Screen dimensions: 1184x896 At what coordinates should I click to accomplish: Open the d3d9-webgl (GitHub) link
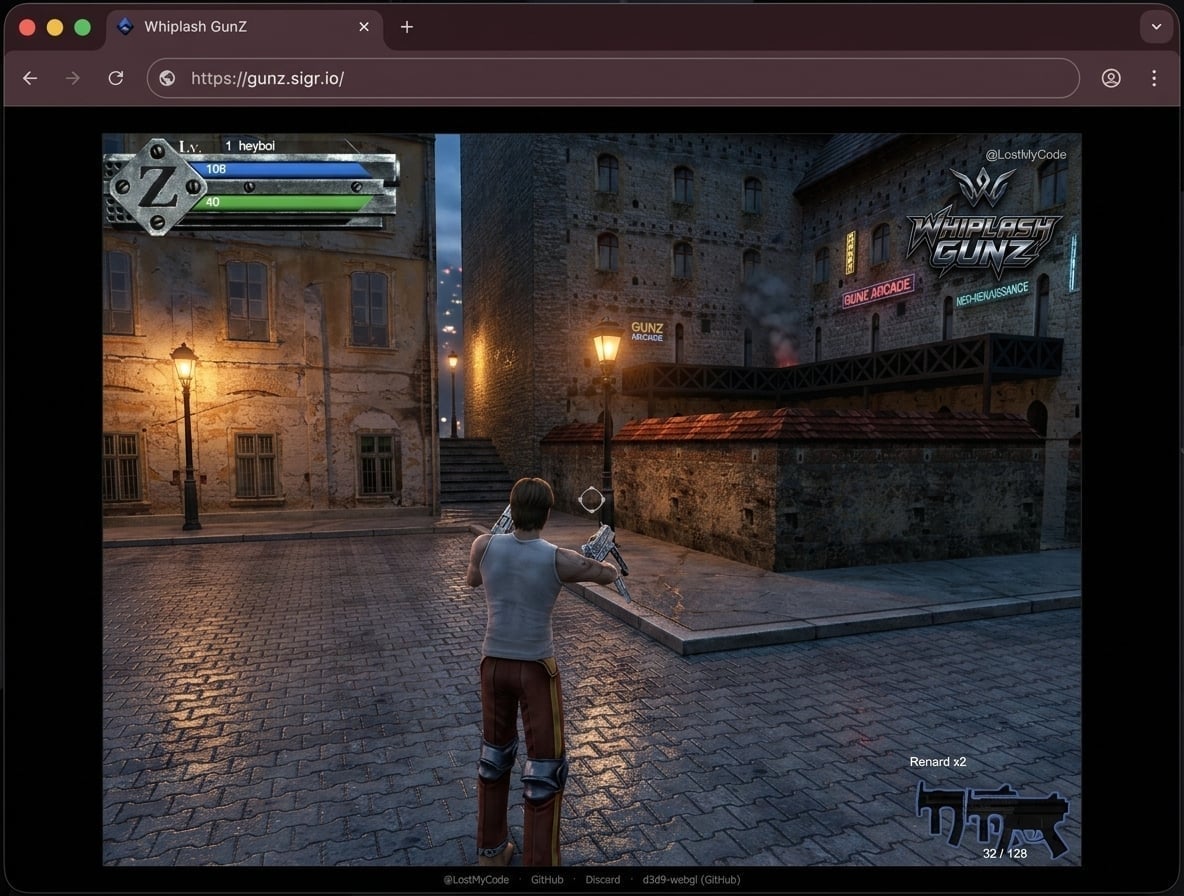coord(691,879)
